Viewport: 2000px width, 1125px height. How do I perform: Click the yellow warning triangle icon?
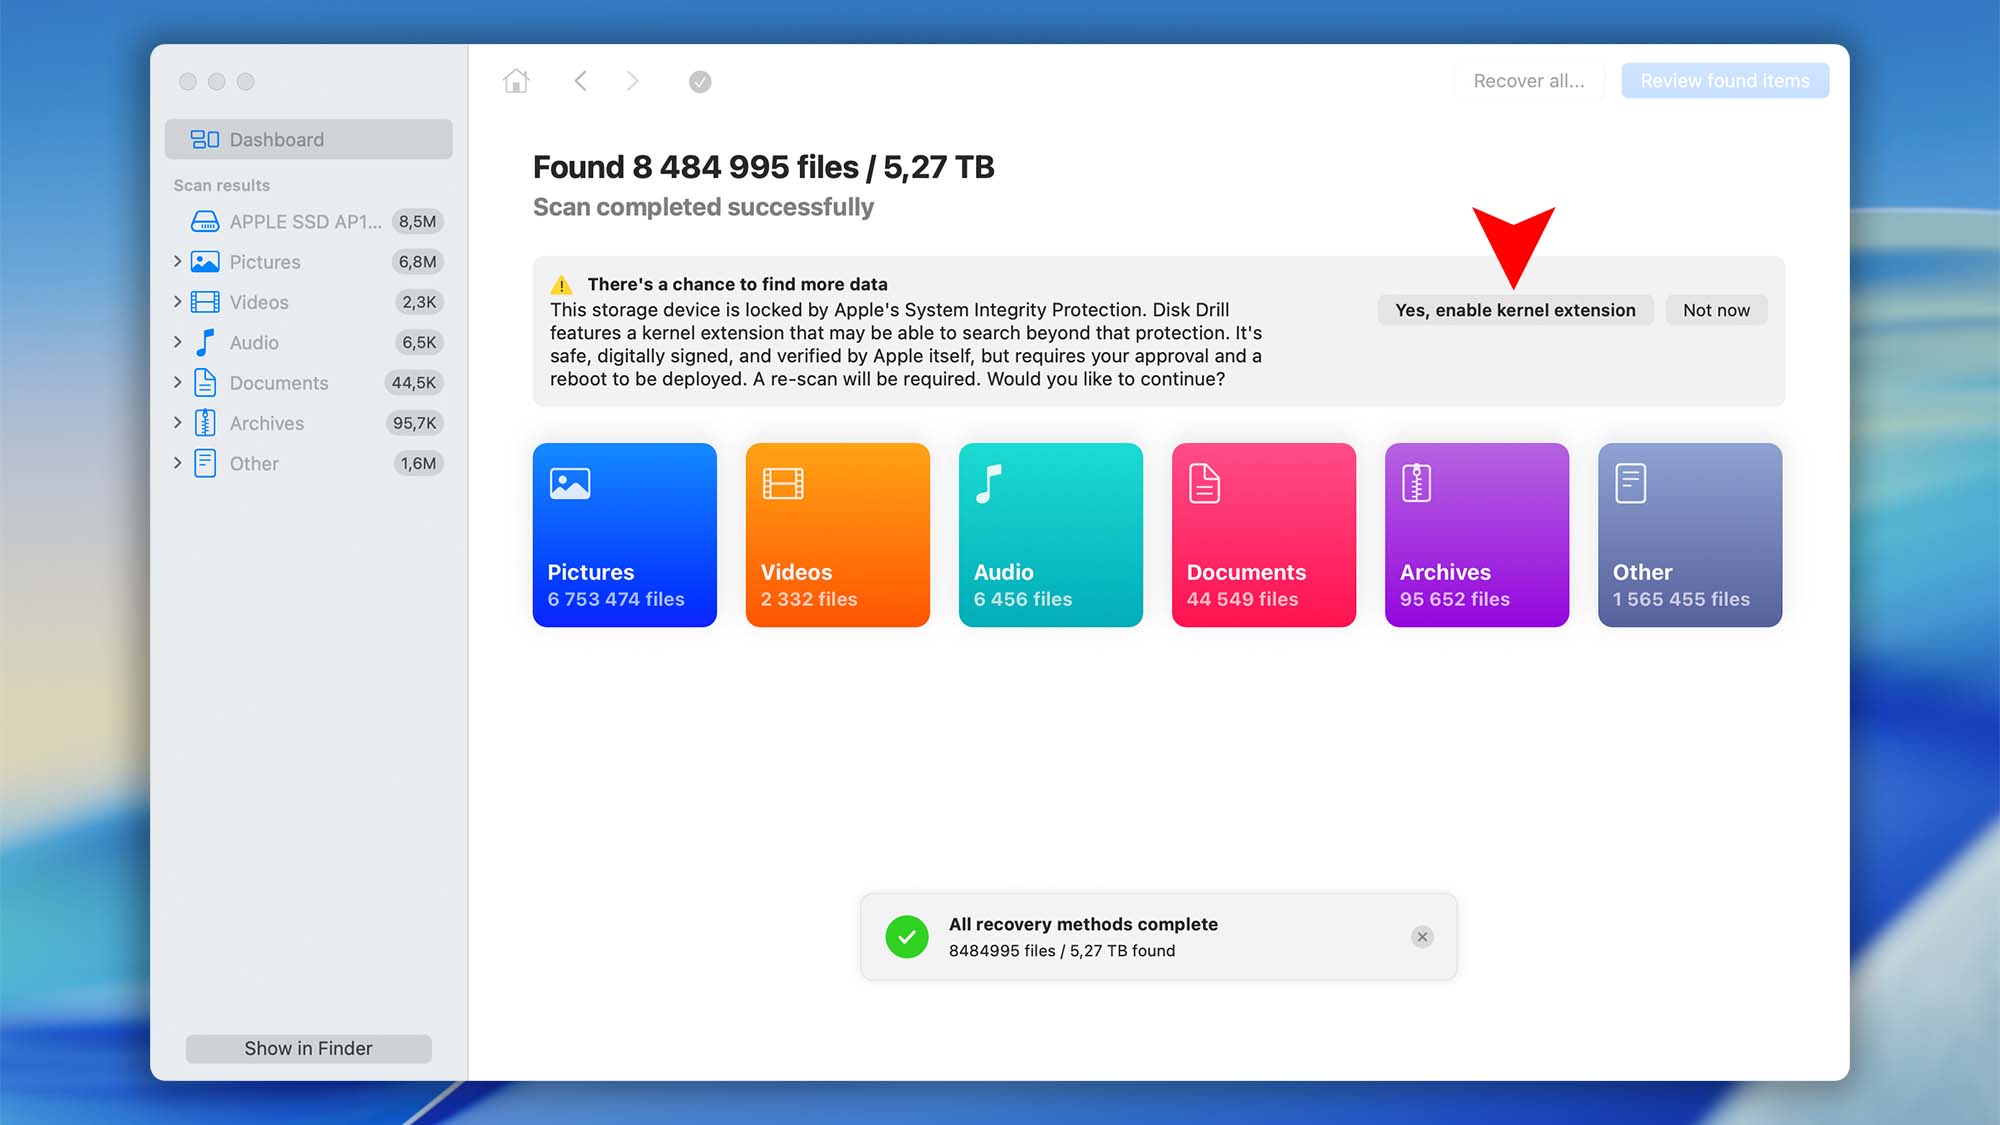click(x=562, y=285)
